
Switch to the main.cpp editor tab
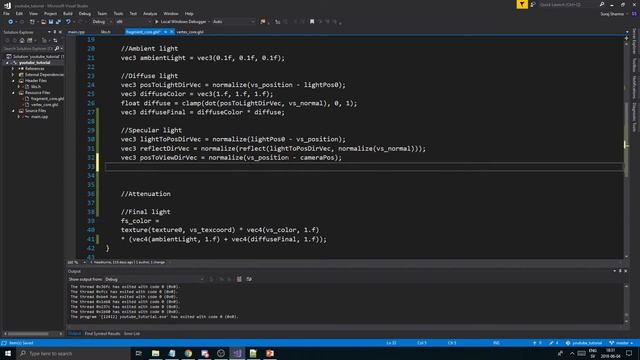click(x=76, y=32)
